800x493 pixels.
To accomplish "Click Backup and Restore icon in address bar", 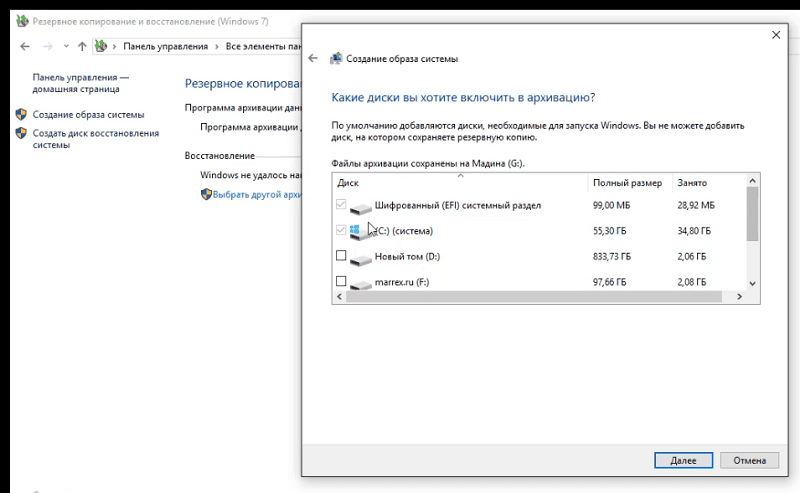I will click(x=101, y=46).
